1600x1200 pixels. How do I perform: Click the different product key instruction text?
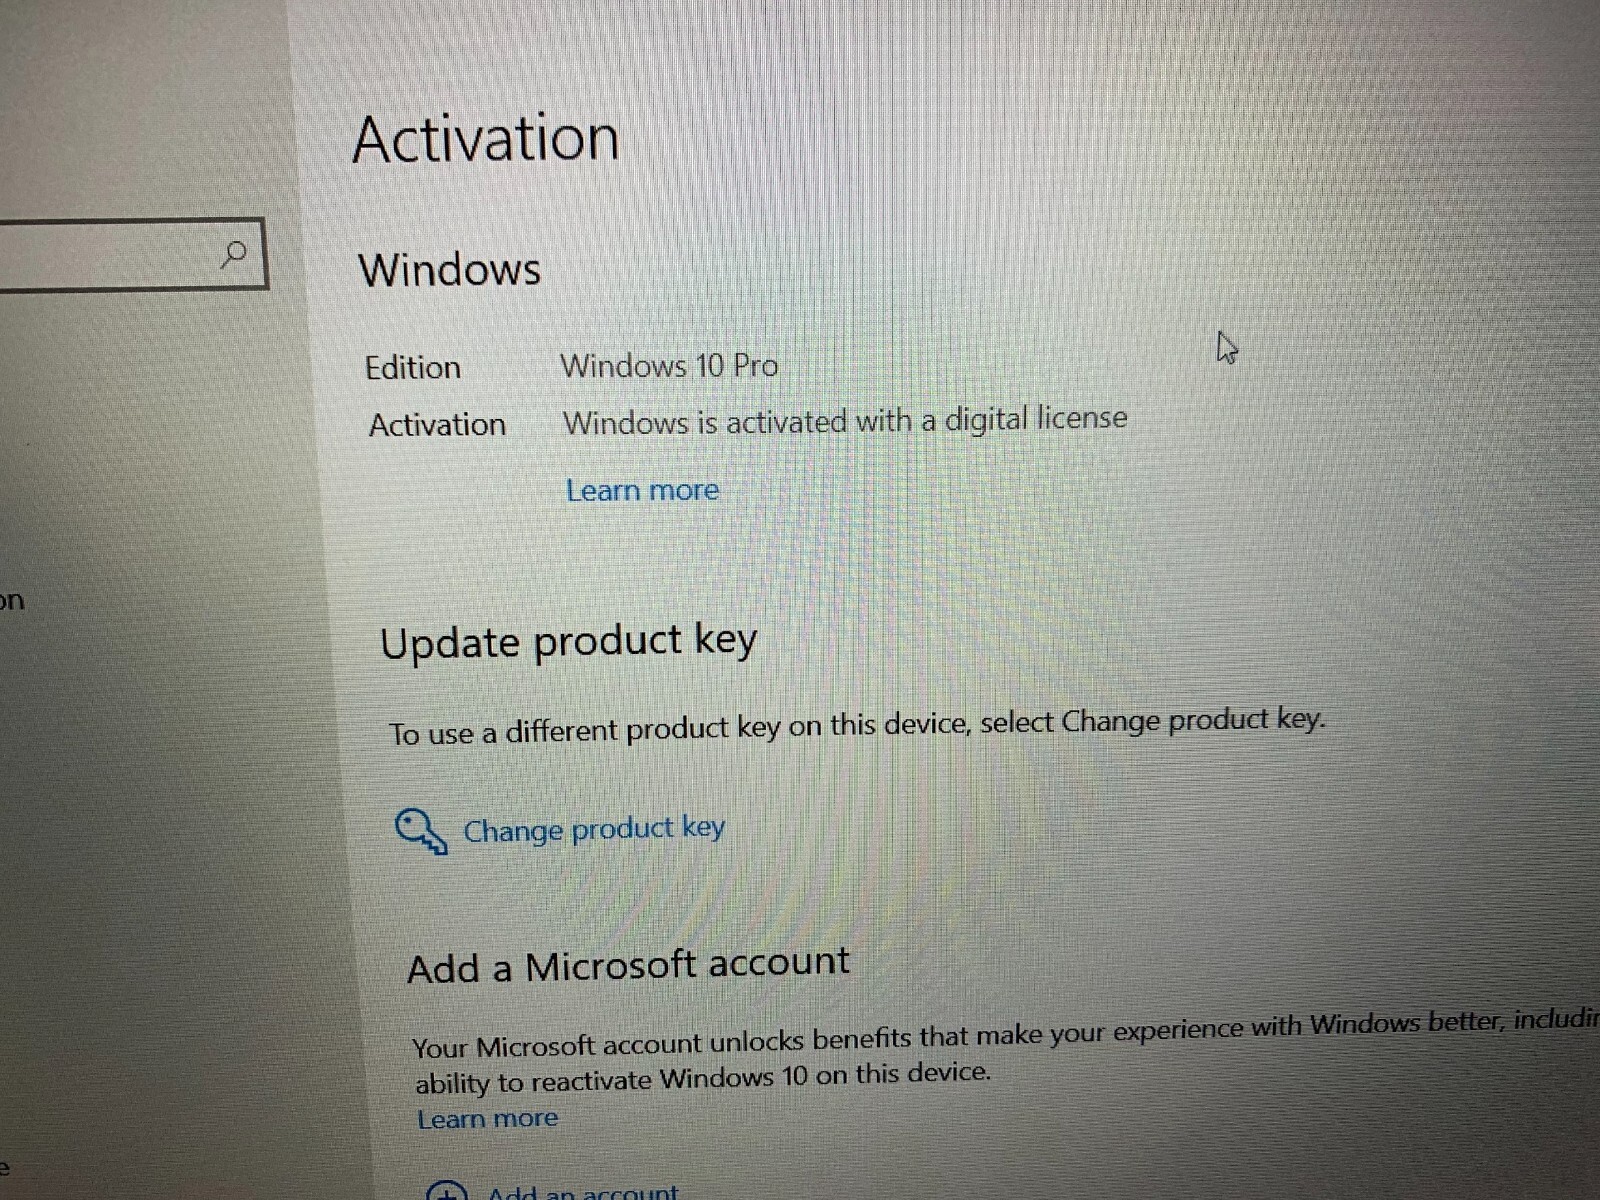tap(857, 726)
